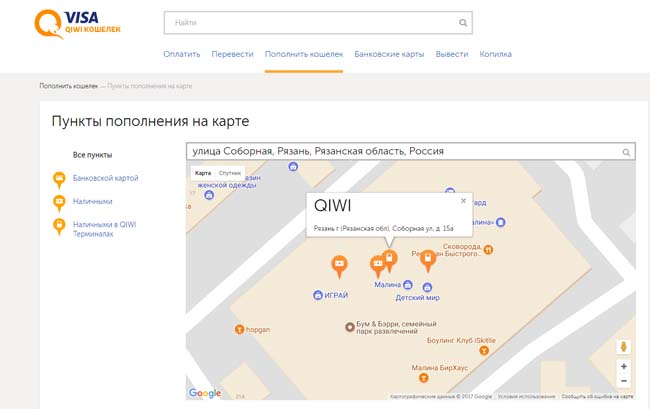This screenshot has width=650, height=409.
Task: Open the Оплатить menu item
Action: click(x=182, y=54)
